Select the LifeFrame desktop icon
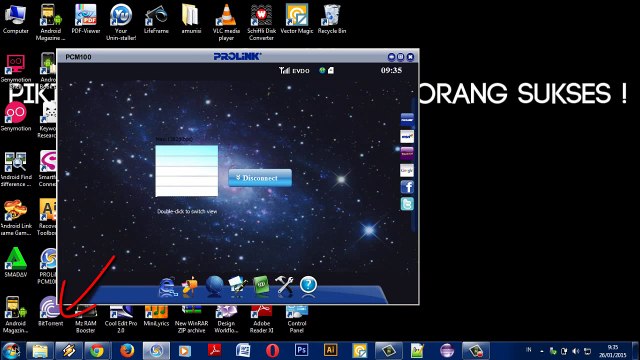 point(156,20)
